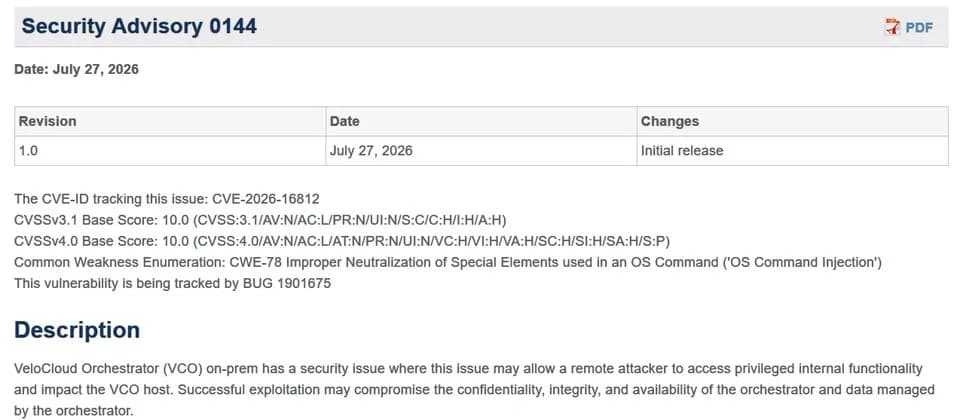Image resolution: width=960 pixels, height=420 pixels.
Task: Click the last description line about orchestrator
Action: pos(73,411)
